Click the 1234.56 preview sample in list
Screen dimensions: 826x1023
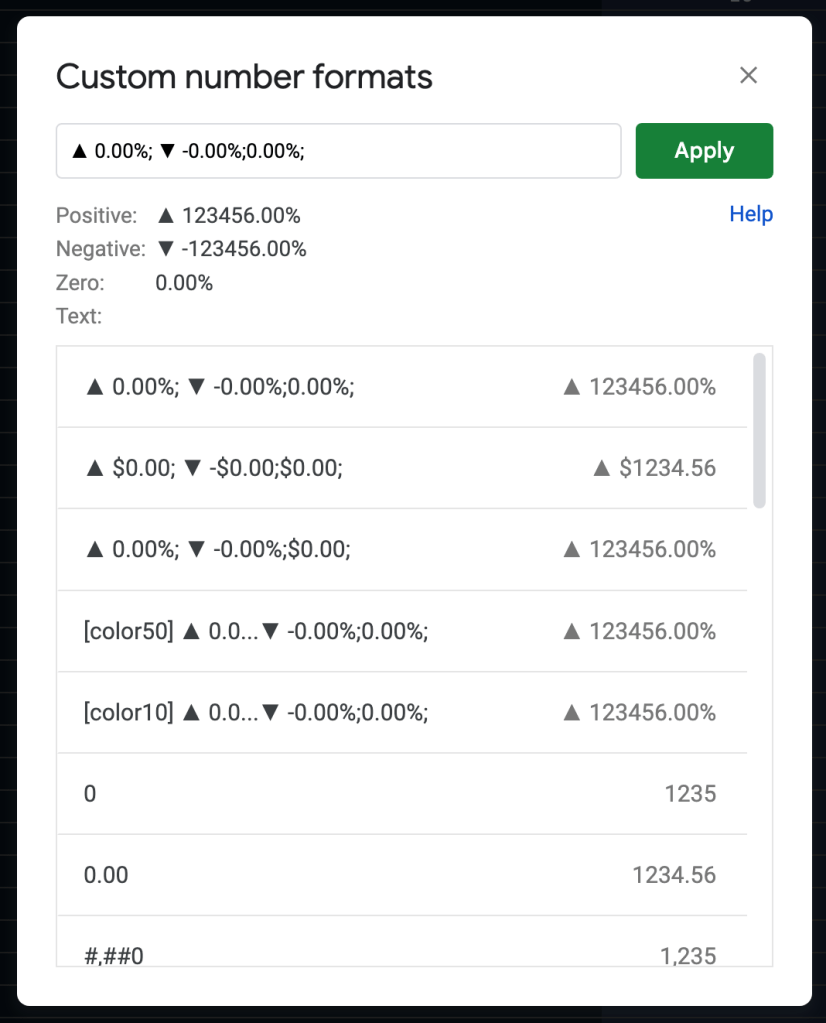[674, 875]
